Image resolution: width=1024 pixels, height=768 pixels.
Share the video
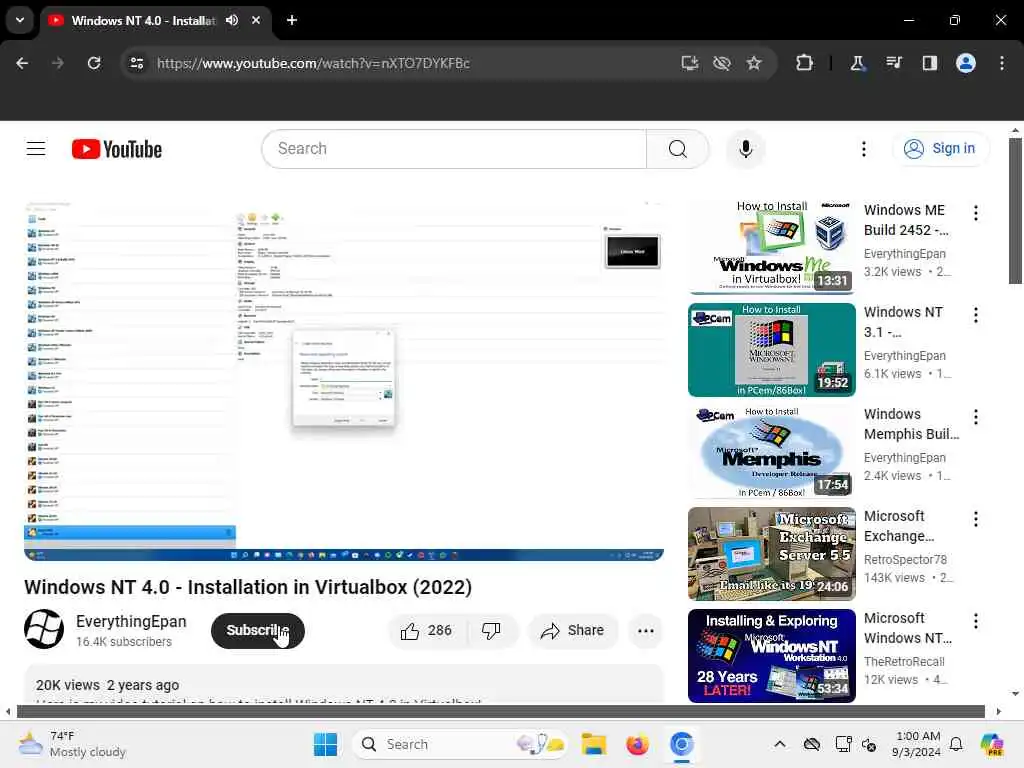(573, 631)
